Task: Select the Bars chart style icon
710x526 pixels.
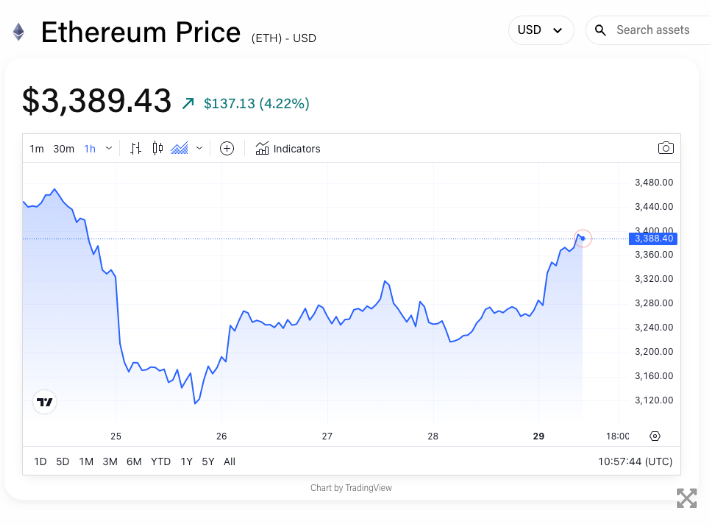Action: click(x=136, y=148)
